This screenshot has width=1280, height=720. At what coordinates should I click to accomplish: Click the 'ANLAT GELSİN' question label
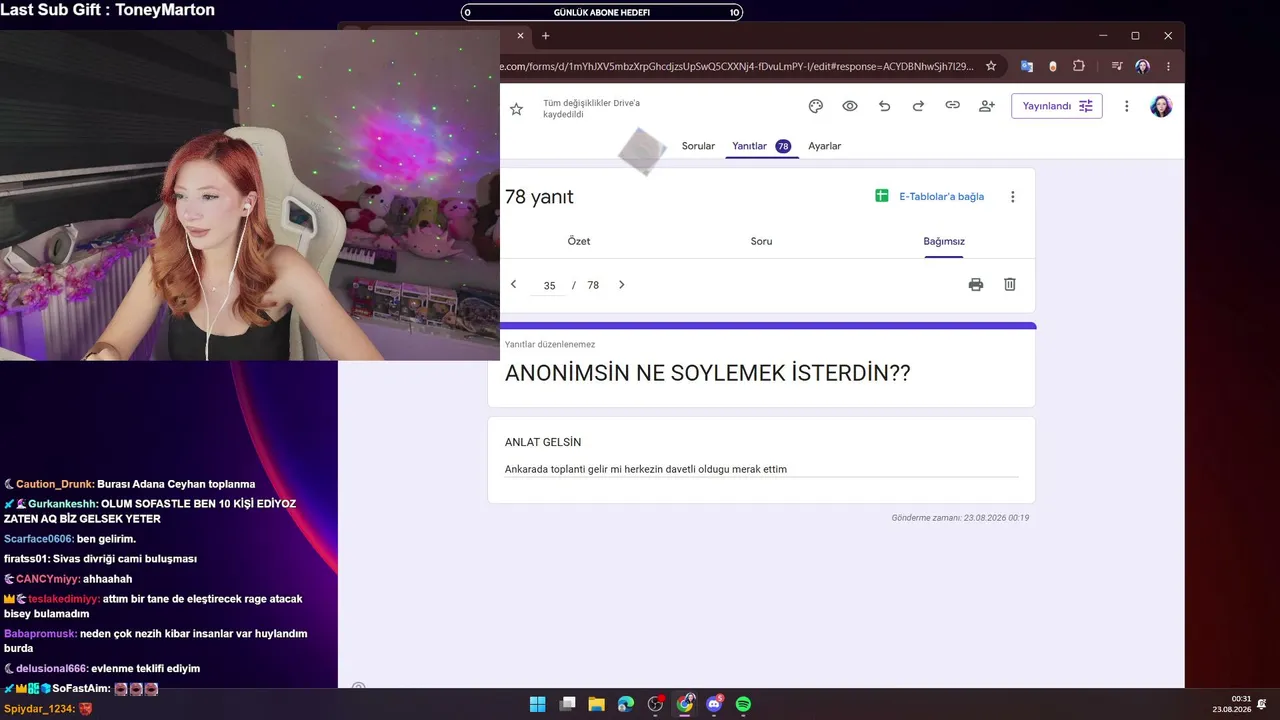click(543, 442)
